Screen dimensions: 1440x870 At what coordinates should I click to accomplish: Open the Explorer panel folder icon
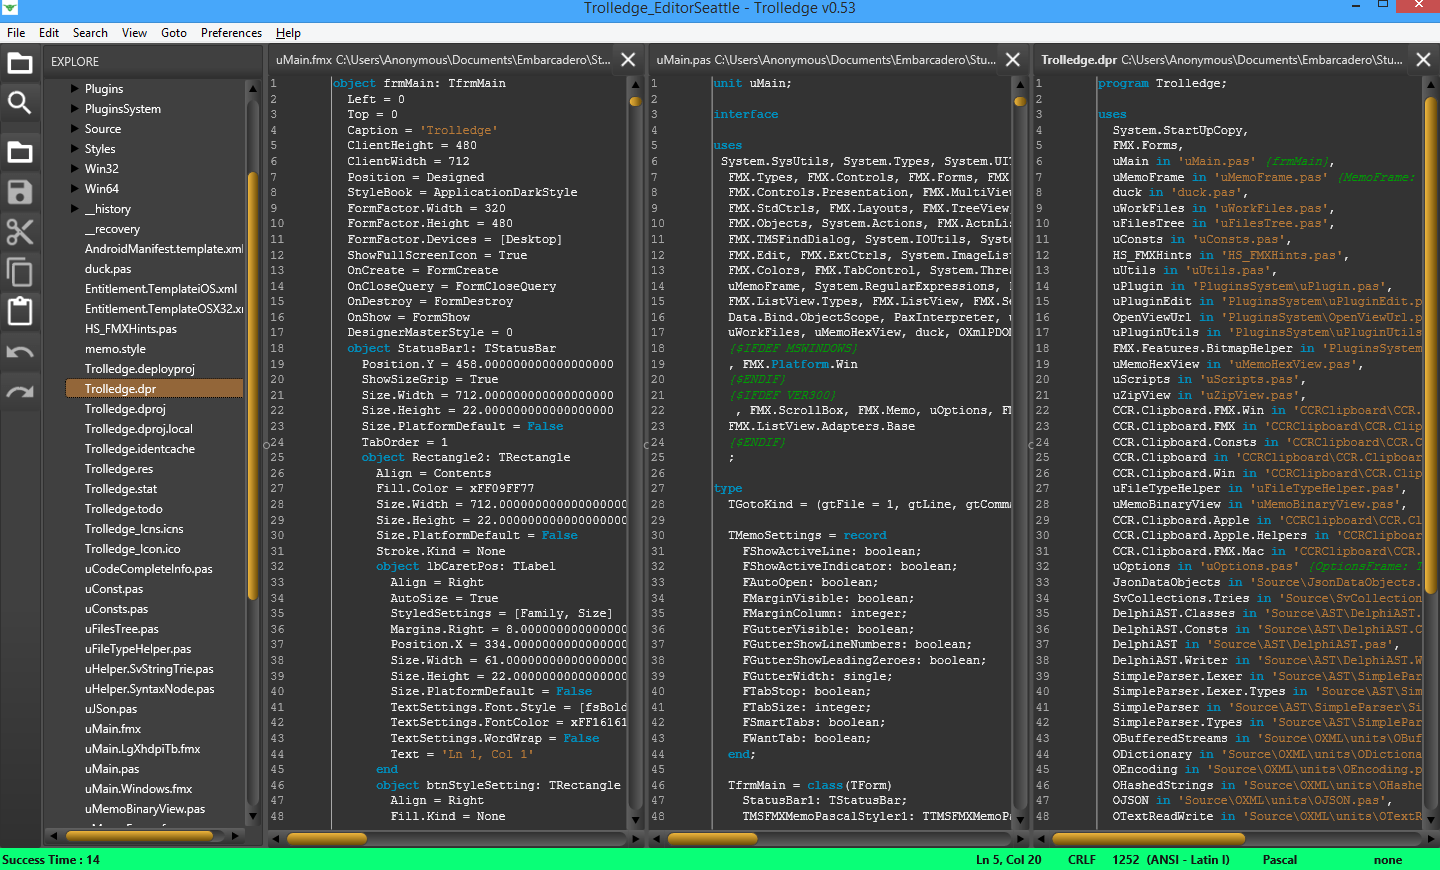point(20,64)
